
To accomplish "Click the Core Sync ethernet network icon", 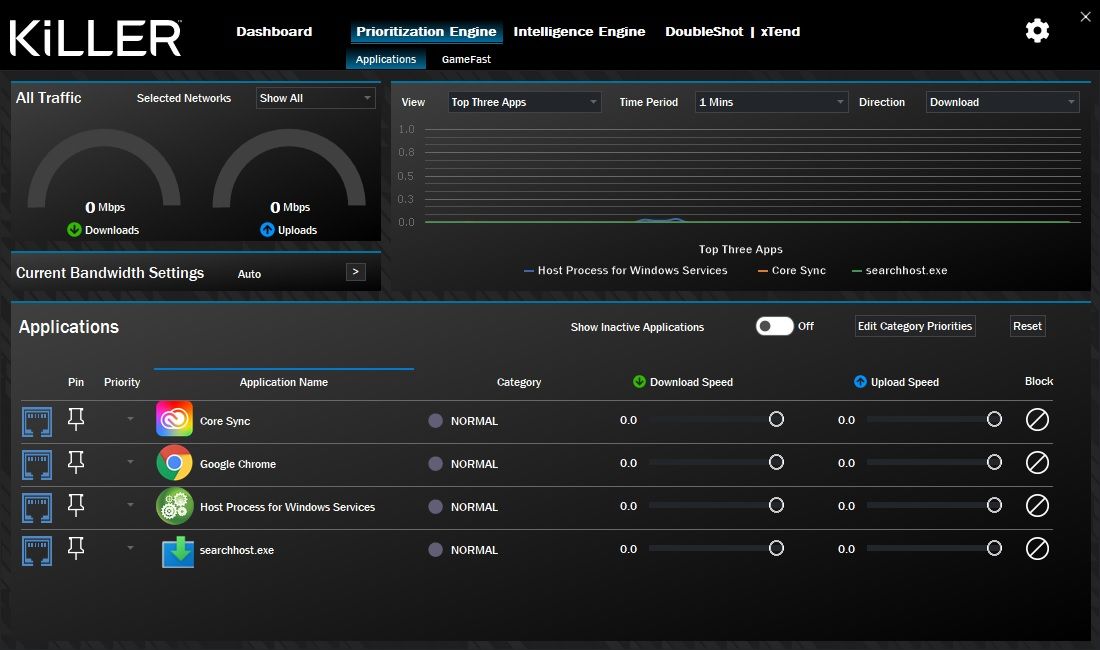I will (36, 421).
